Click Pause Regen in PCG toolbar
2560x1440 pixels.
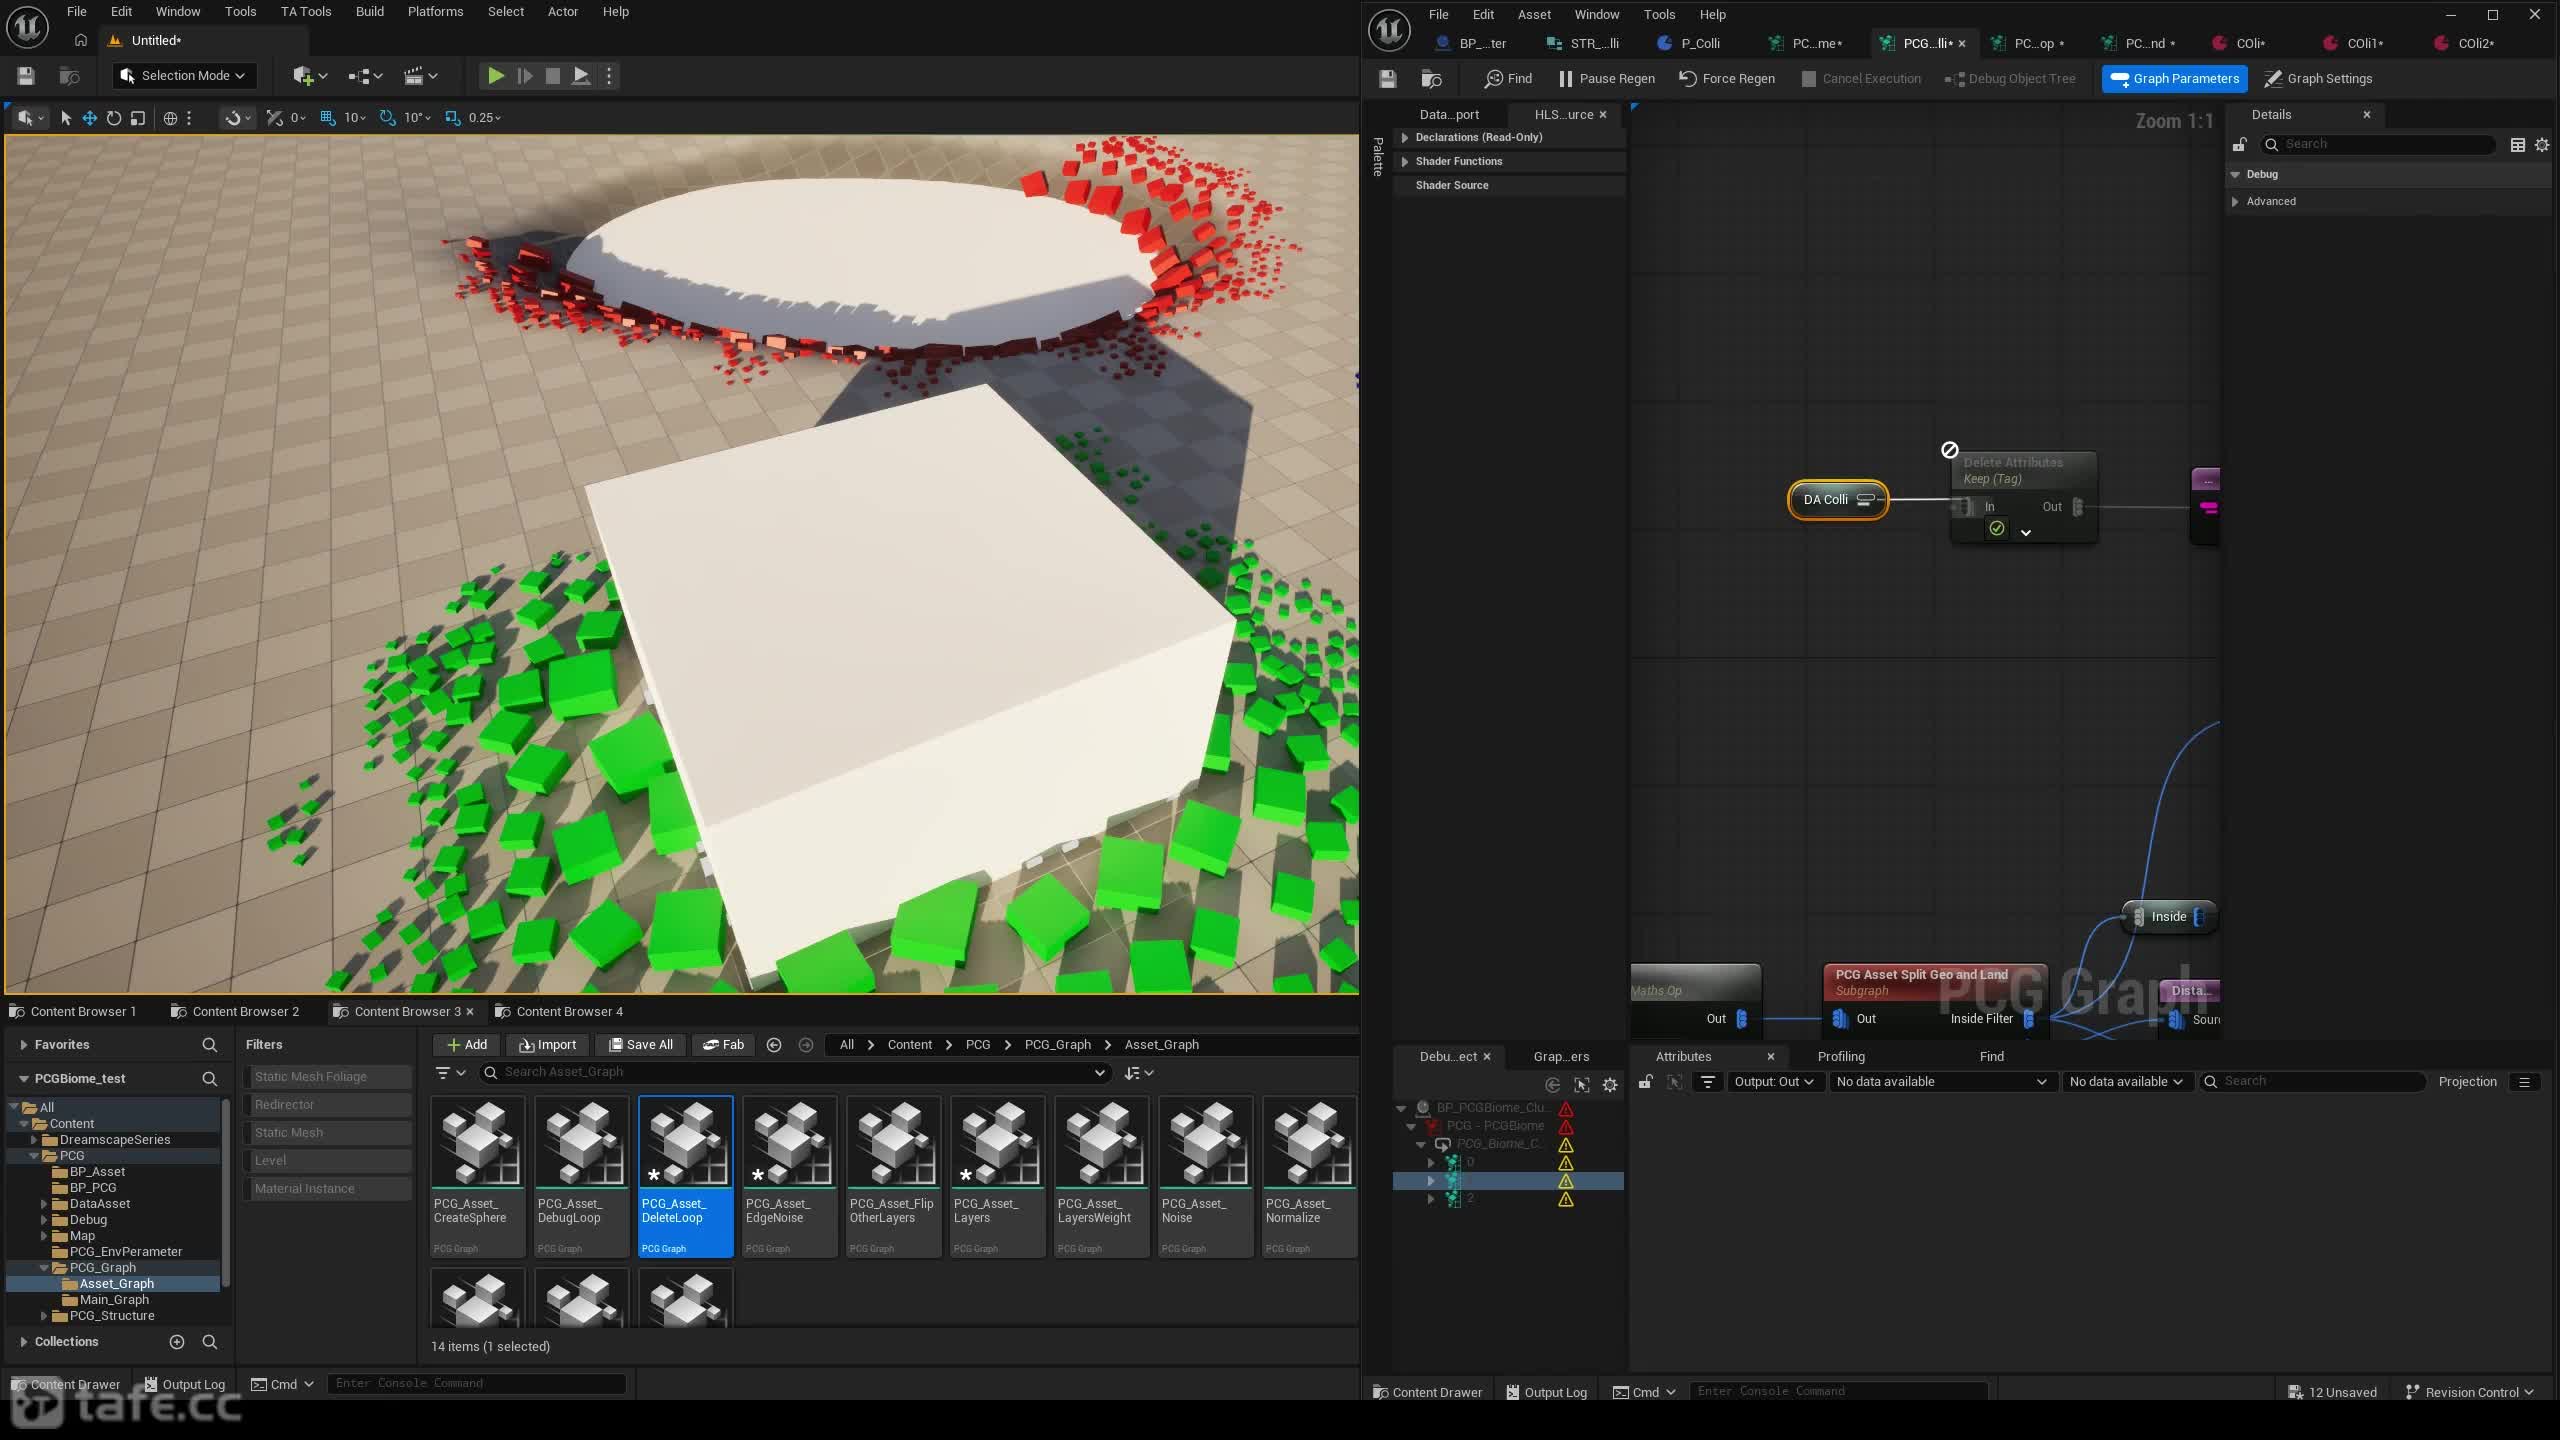click(x=1606, y=78)
